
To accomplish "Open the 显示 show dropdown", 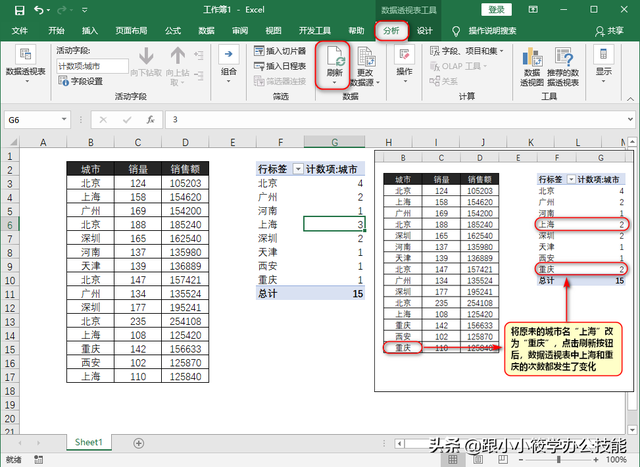I will tap(603, 64).
